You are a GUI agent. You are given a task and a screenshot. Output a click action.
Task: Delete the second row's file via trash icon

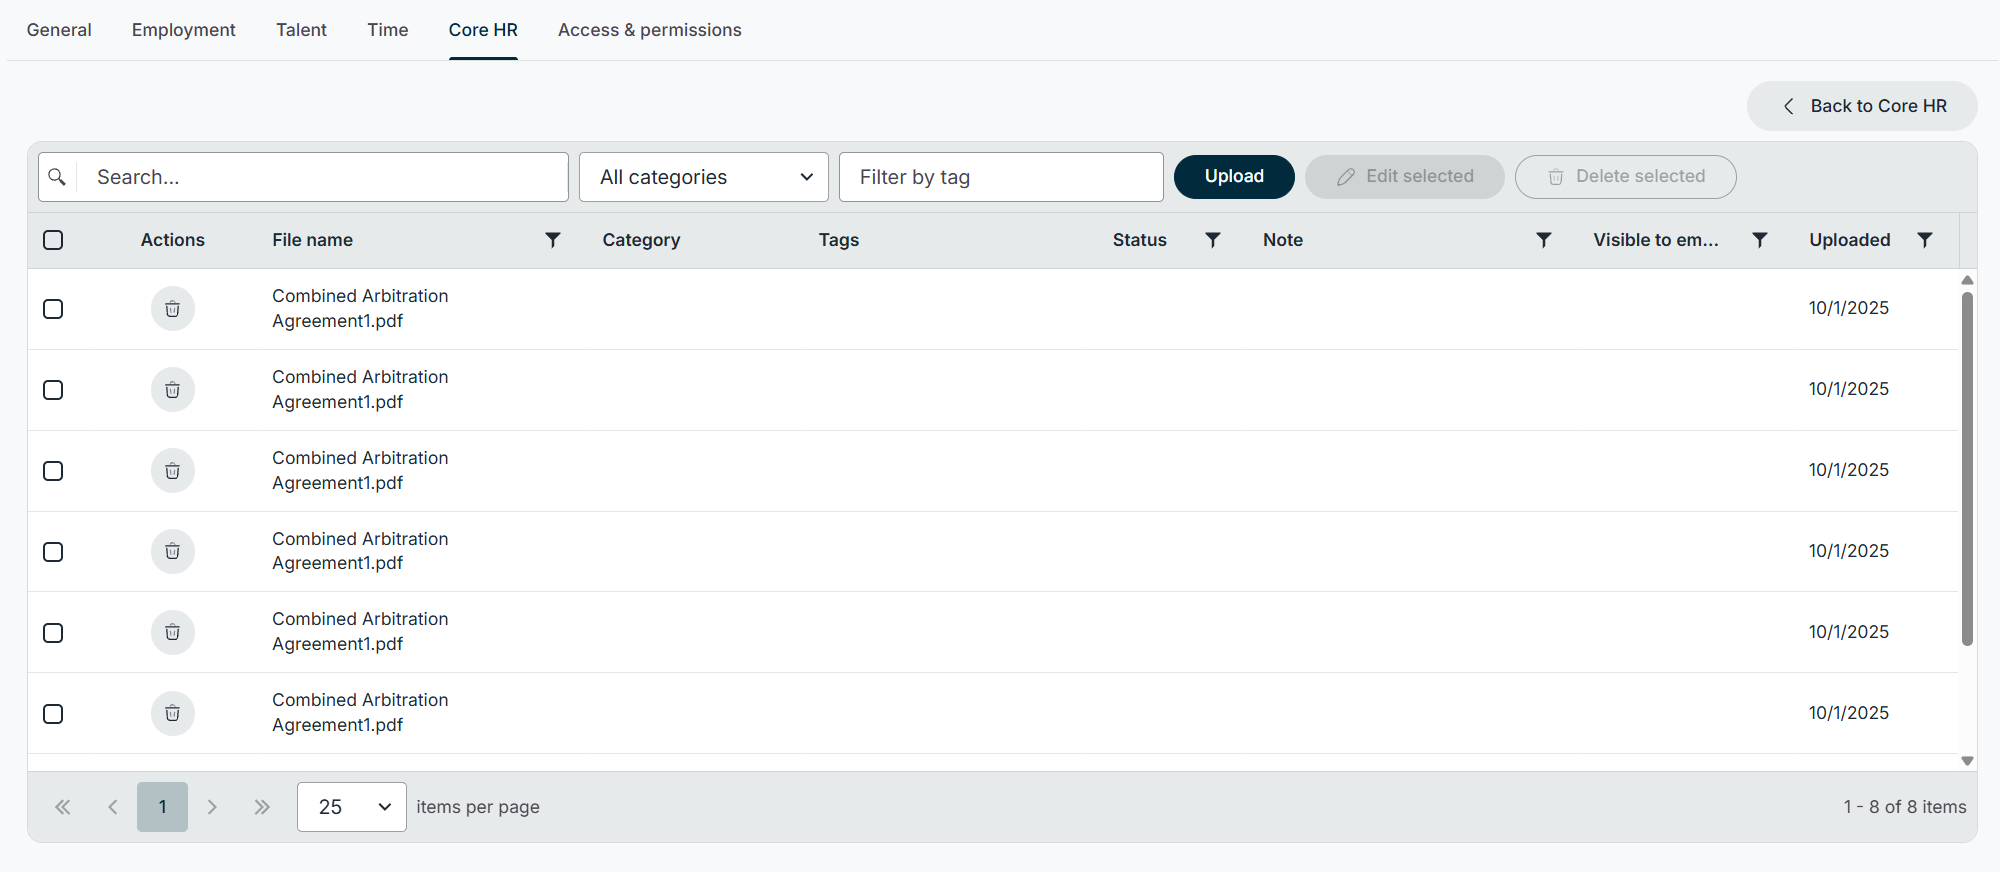pos(173,390)
